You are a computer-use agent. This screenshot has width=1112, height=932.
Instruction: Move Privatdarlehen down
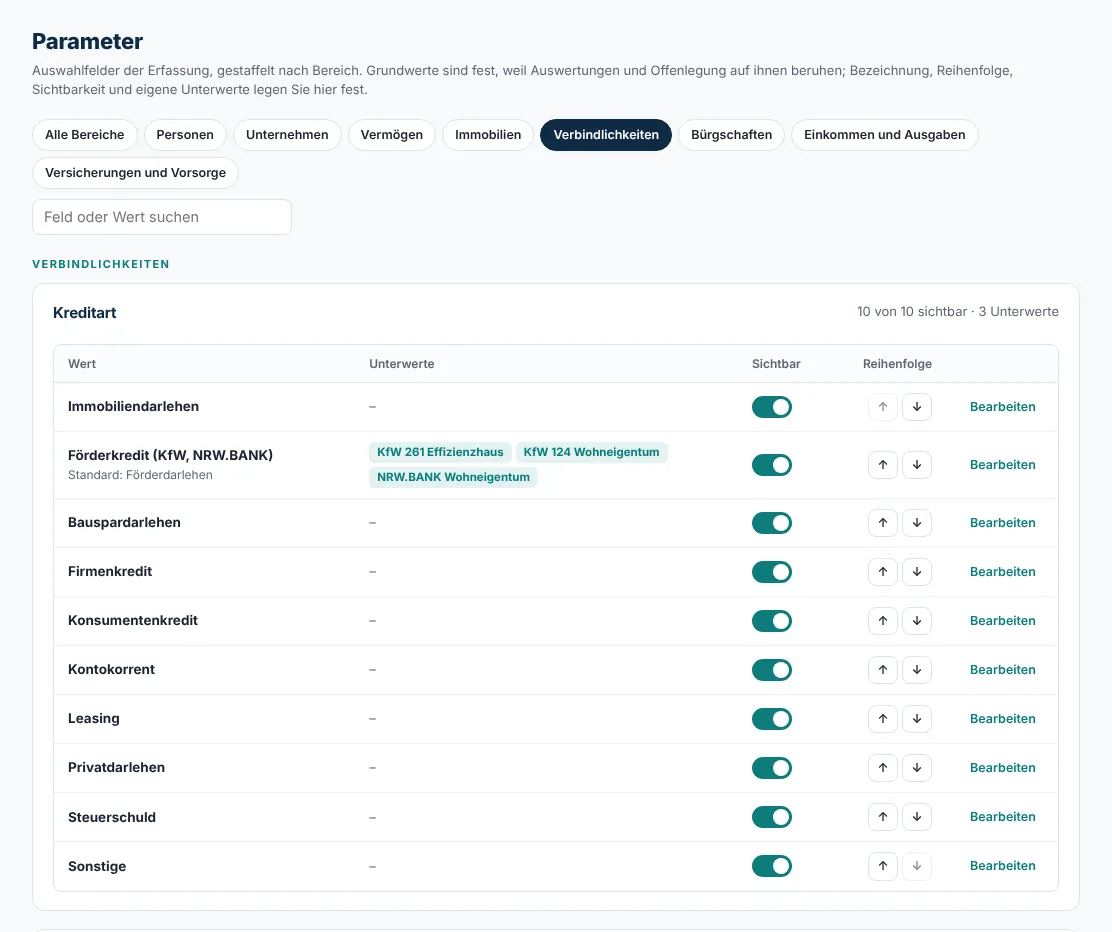click(x=916, y=767)
